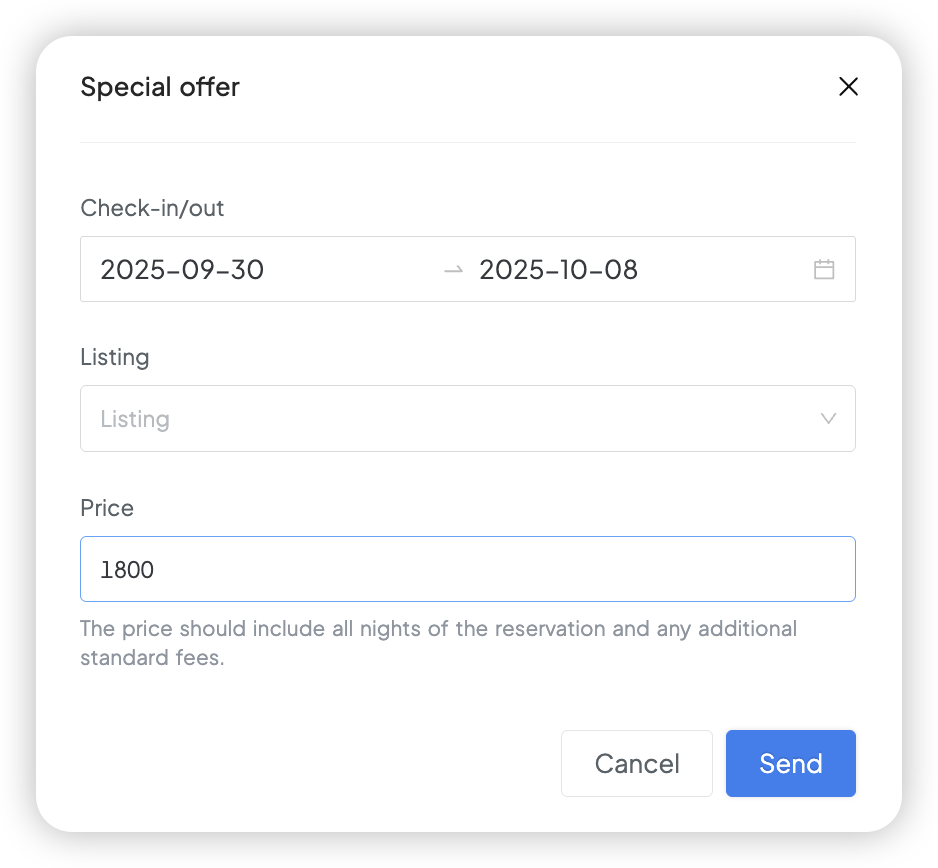Image resolution: width=938 pixels, height=868 pixels.
Task: Send the special offer
Action: click(x=790, y=764)
